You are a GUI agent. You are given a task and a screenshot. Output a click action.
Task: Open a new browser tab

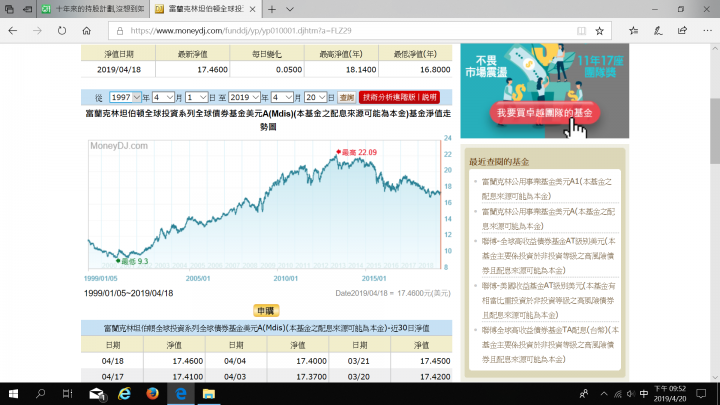272,9
